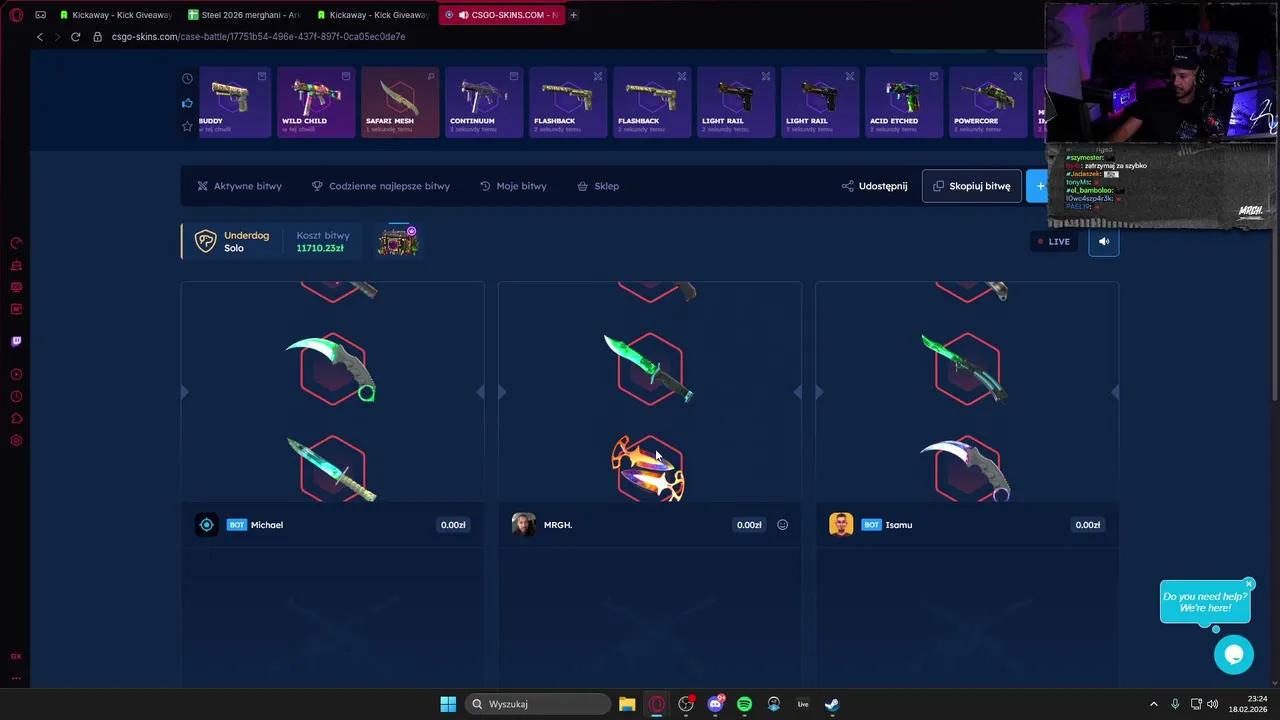Viewport: 1280px width, 720px height.
Task: Click the emoji icon next to MRGH.
Action: pos(782,525)
